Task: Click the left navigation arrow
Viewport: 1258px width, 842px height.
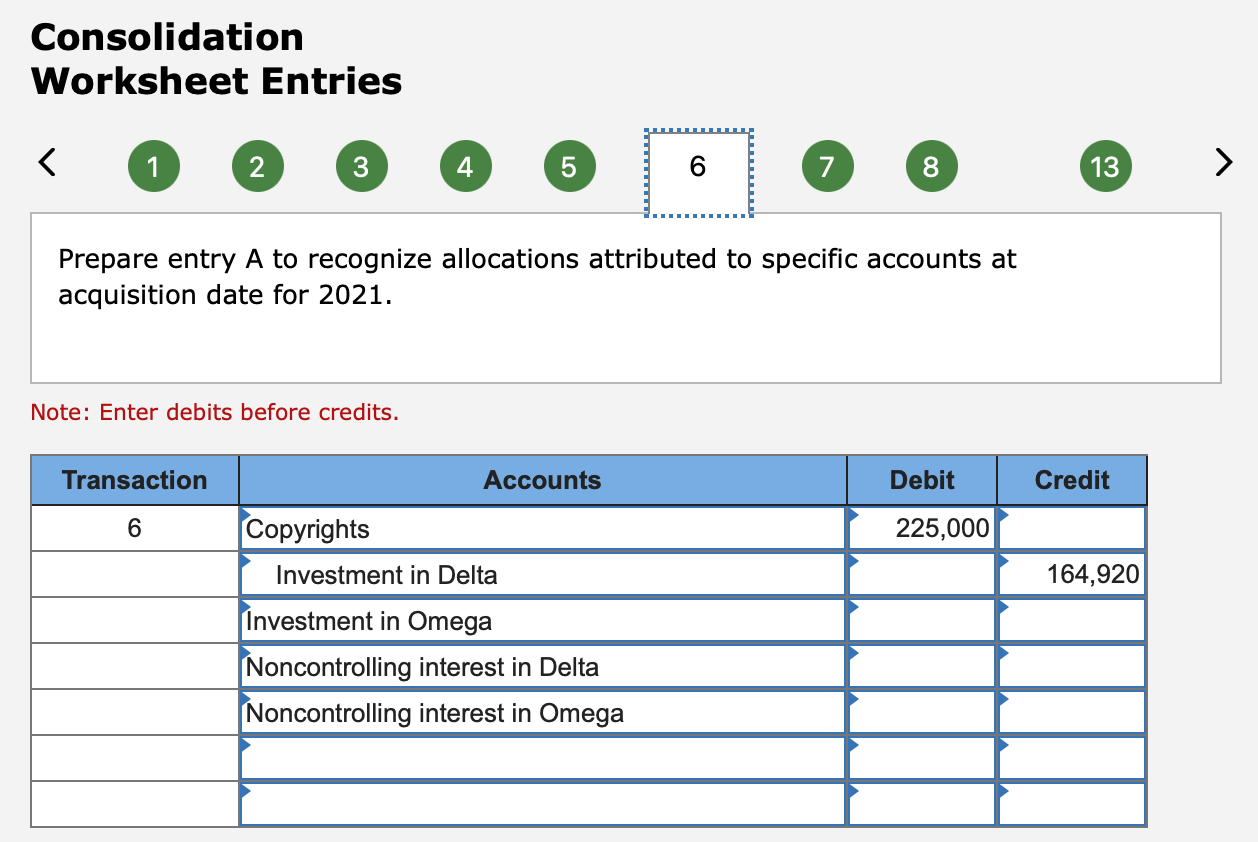Action: [46, 162]
